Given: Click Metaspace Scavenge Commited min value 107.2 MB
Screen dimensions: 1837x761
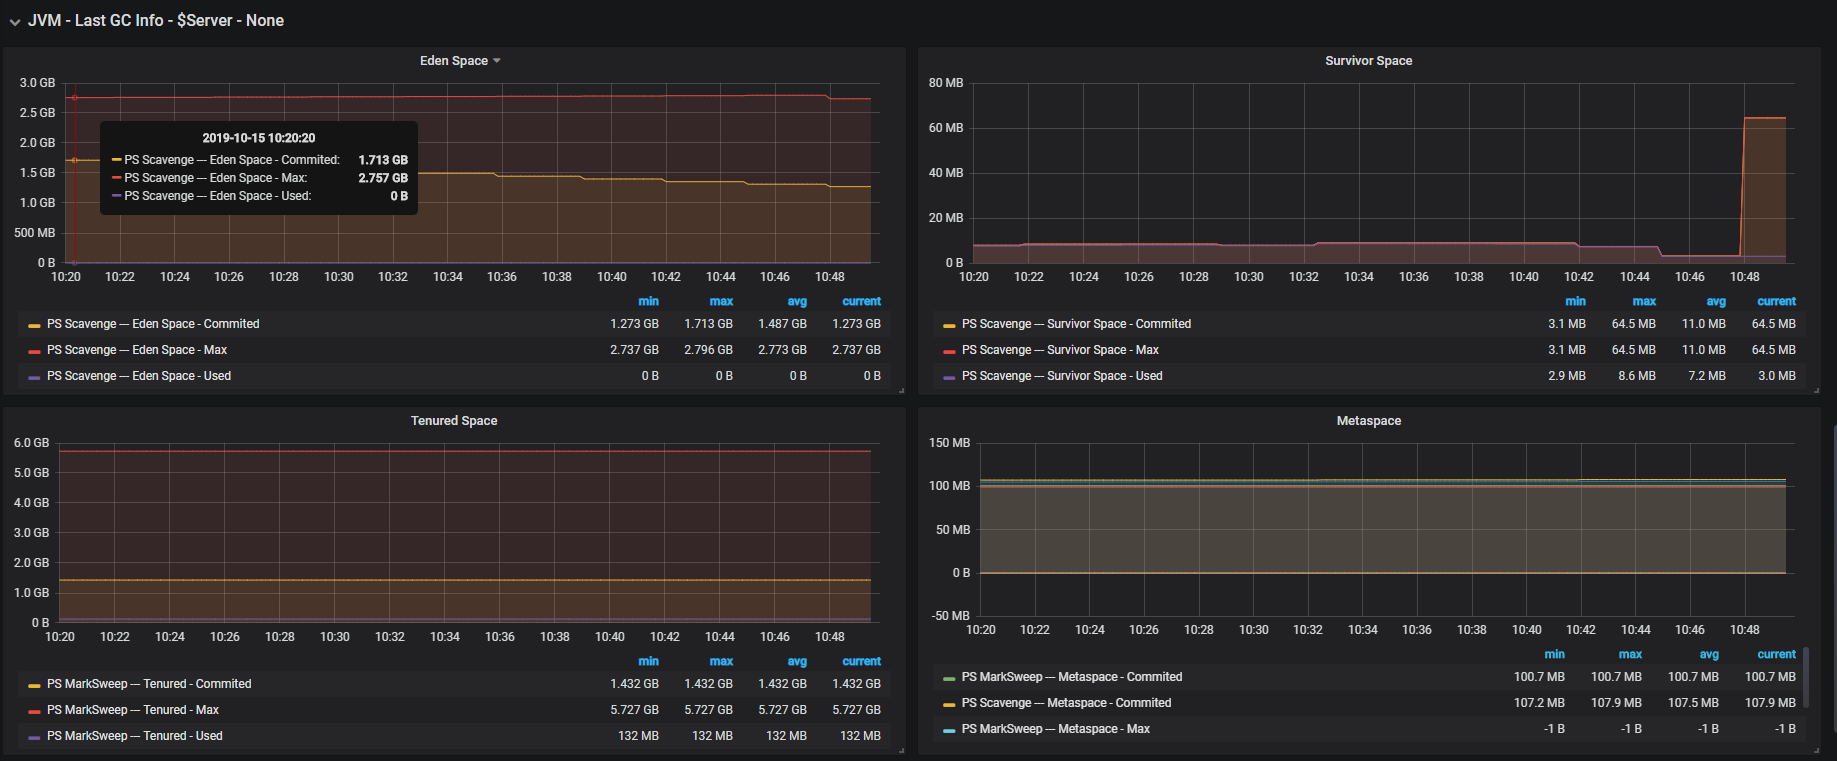Looking at the screenshot, I should [x=1539, y=703].
